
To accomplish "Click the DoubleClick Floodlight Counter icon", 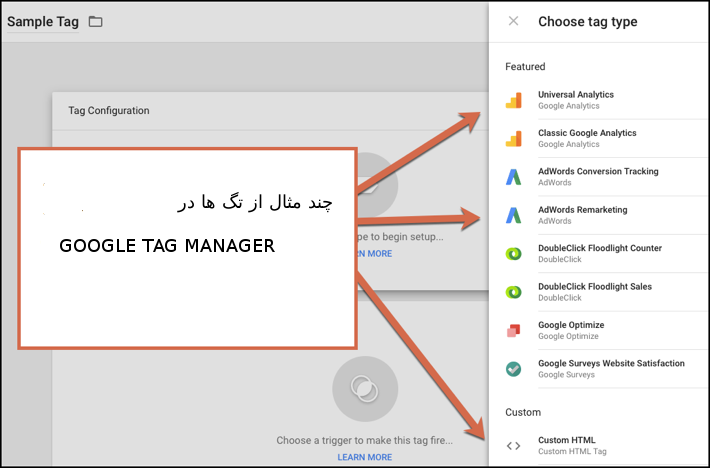I will tap(513, 253).
